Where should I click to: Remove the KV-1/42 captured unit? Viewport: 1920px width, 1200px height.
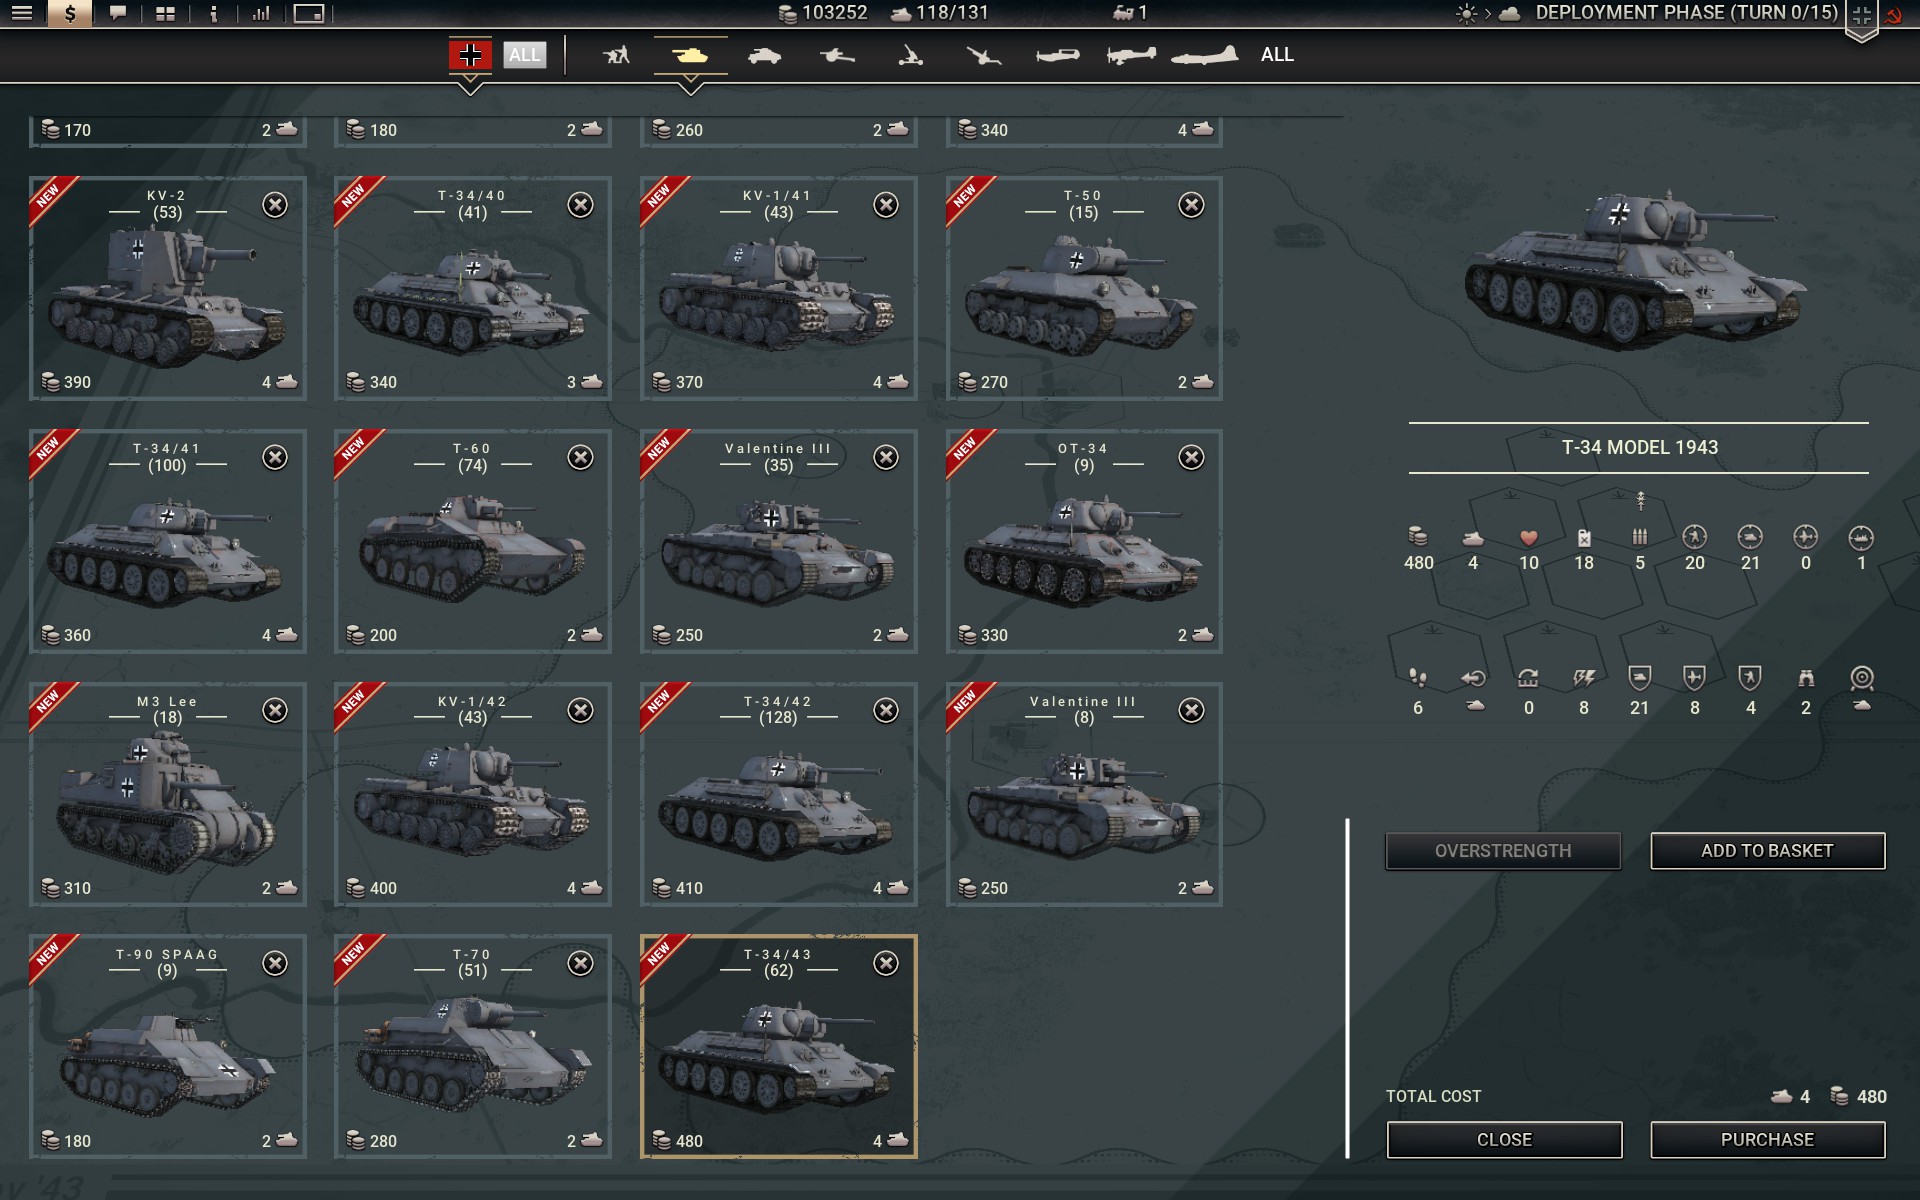(x=580, y=711)
